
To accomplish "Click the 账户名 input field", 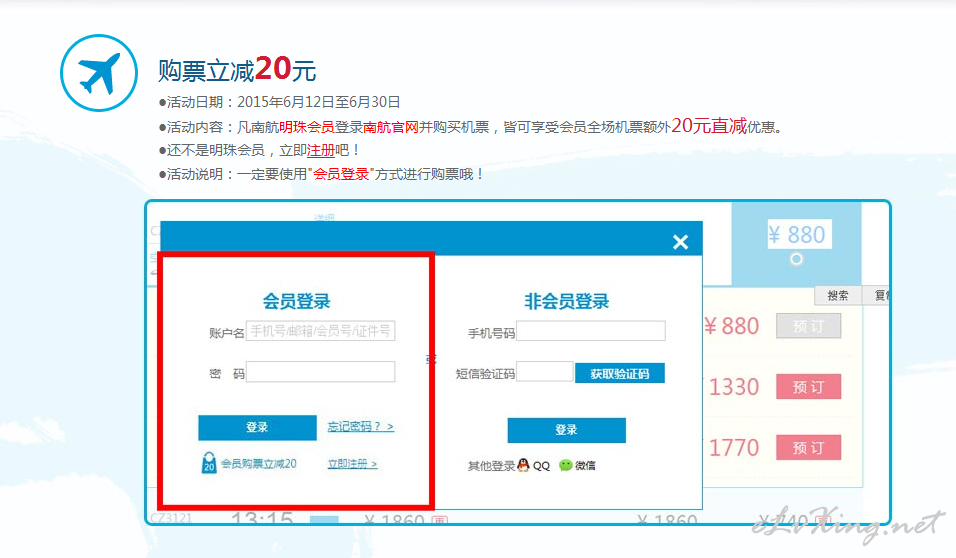I will (321, 331).
